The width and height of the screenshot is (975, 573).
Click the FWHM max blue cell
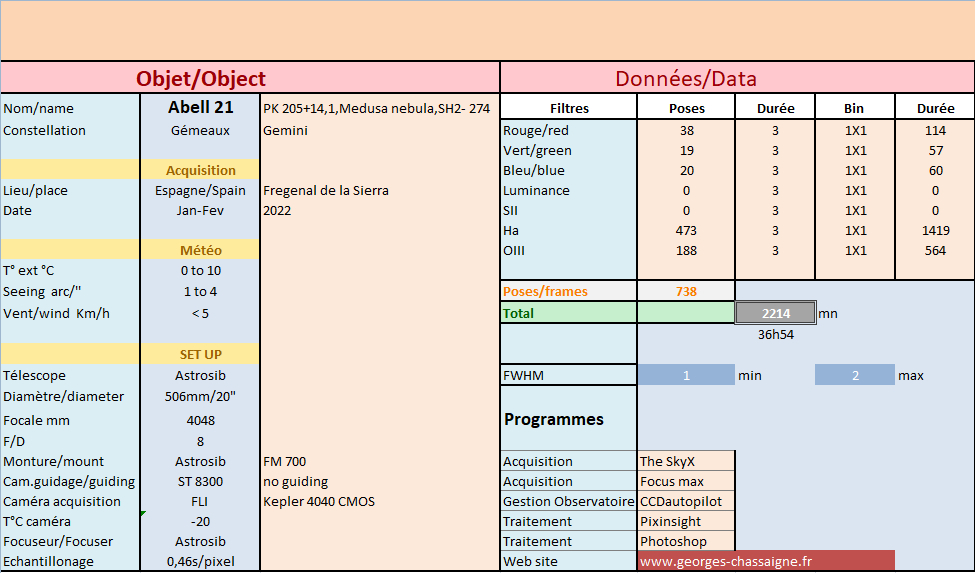(x=854, y=375)
